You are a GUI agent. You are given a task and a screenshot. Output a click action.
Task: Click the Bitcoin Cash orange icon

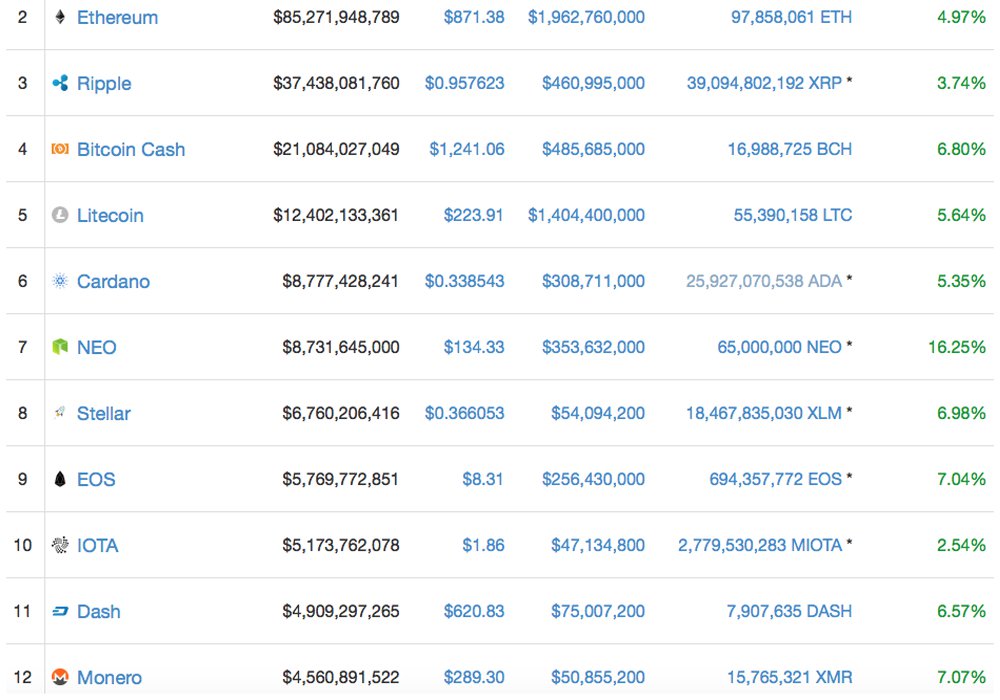tap(60, 149)
